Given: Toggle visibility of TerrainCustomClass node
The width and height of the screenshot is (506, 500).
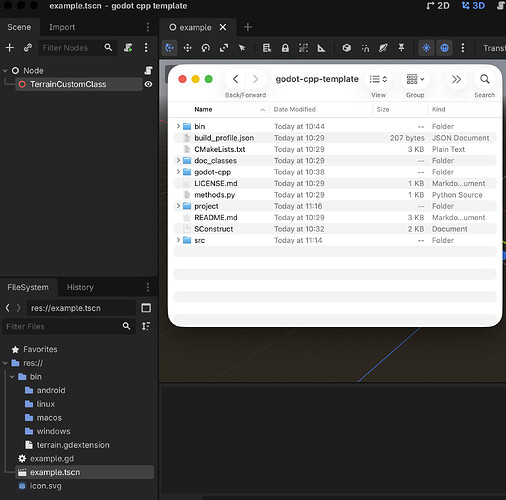Looking at the screenshot, I should pos(148,84).
